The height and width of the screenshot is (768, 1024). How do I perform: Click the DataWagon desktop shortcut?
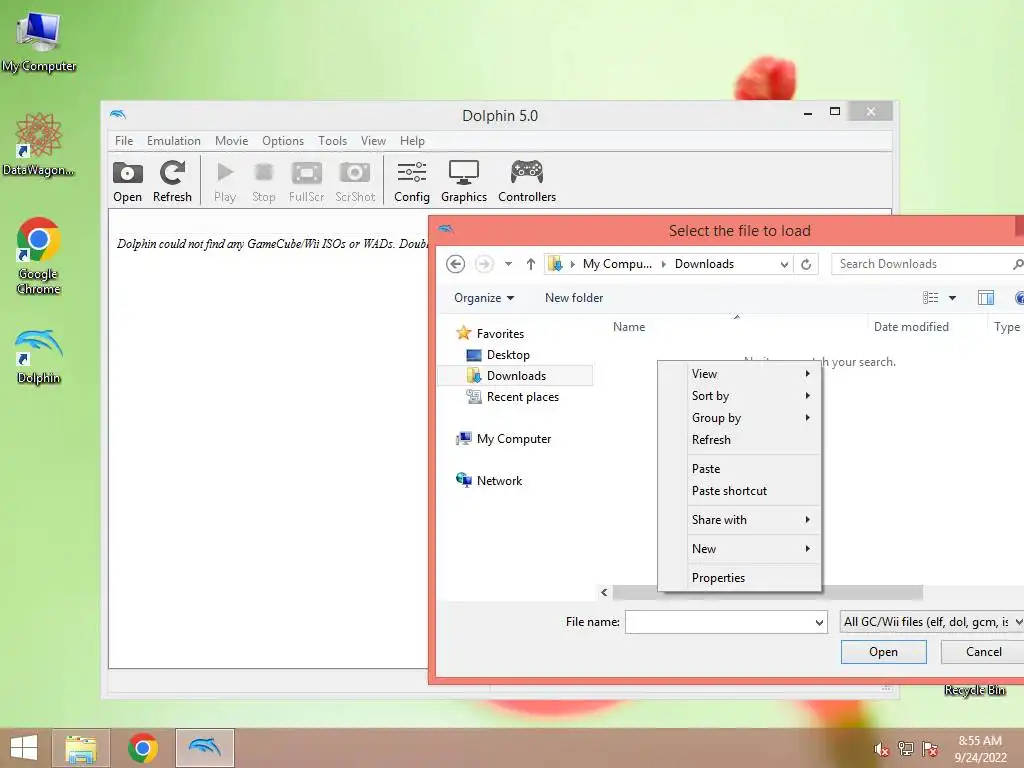(39, 144)
